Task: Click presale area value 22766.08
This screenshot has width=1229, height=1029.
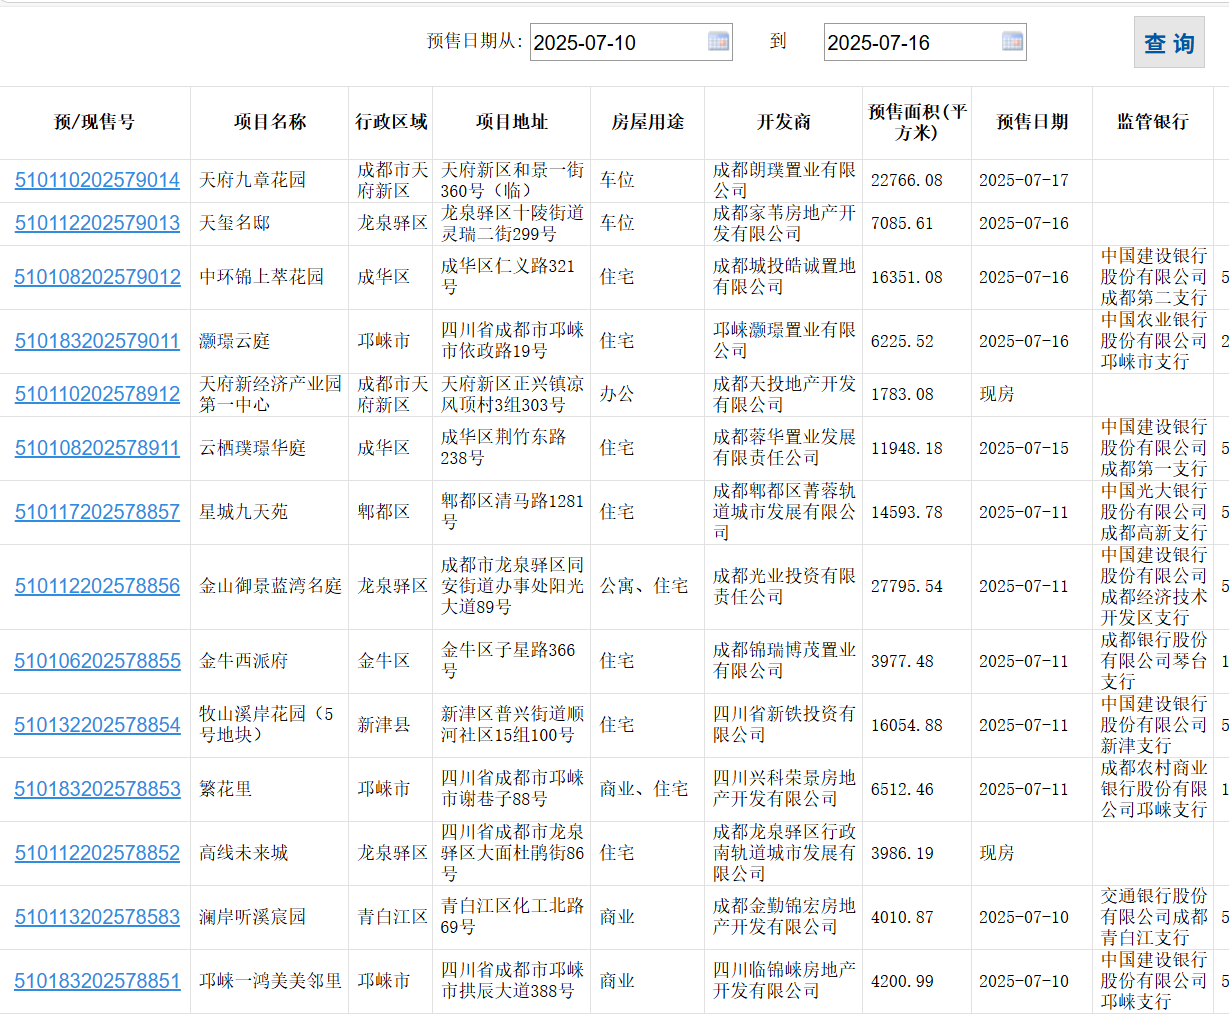Action: click(906, 180)
